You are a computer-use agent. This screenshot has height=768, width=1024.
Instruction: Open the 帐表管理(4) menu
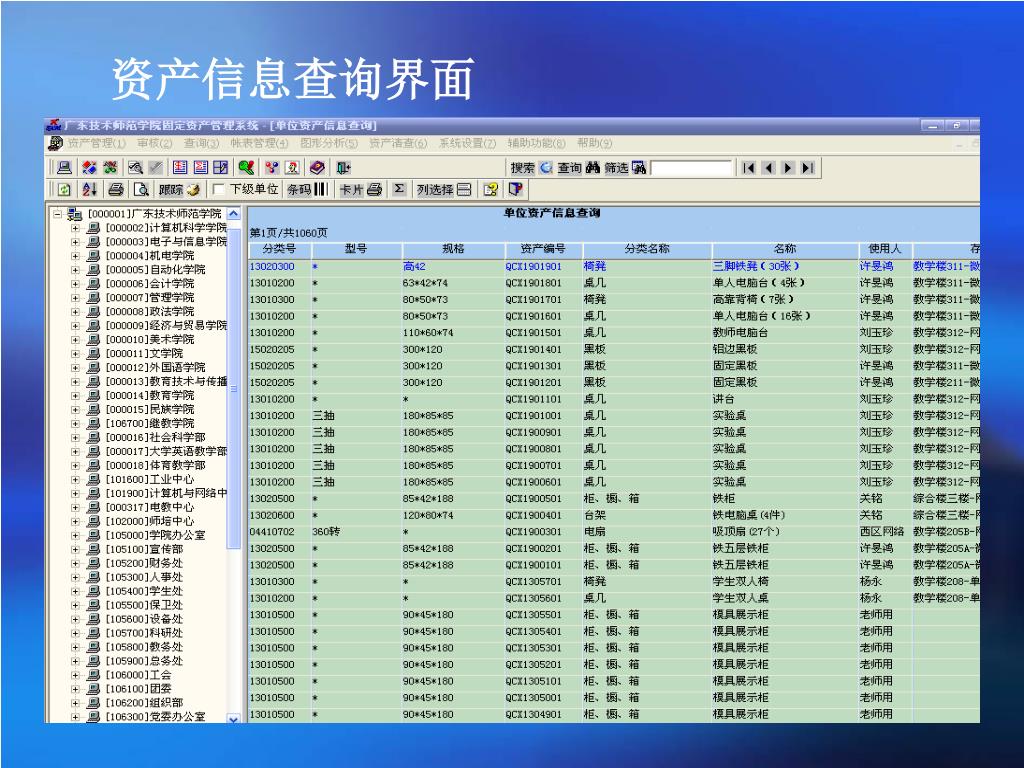[x=259, y=143]
